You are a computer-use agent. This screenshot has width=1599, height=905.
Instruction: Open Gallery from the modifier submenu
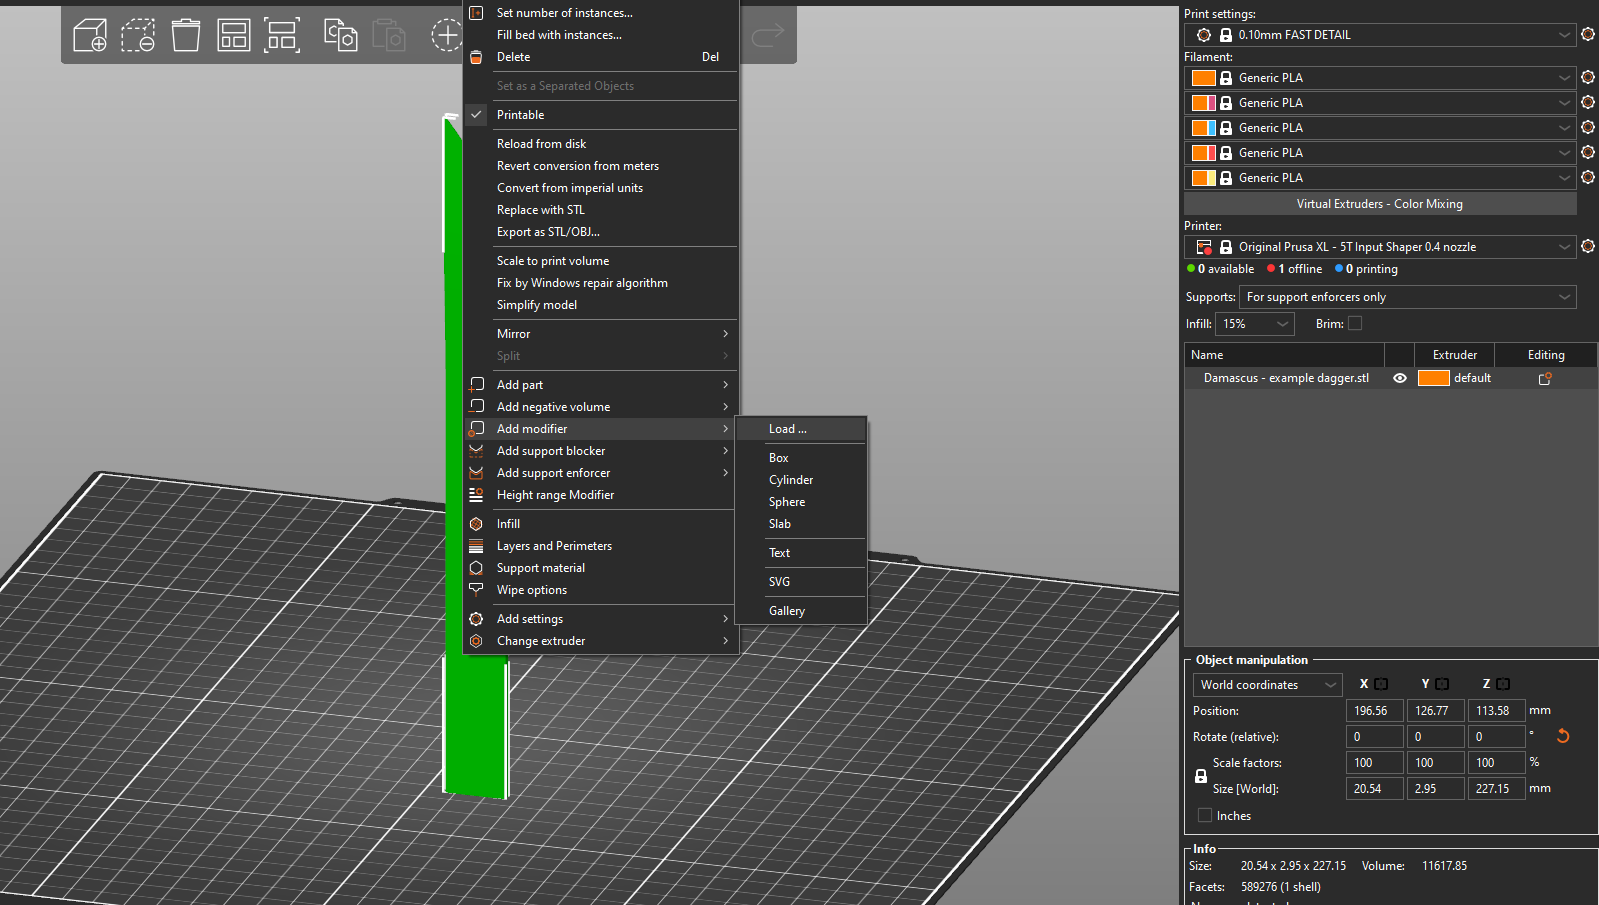801,611
